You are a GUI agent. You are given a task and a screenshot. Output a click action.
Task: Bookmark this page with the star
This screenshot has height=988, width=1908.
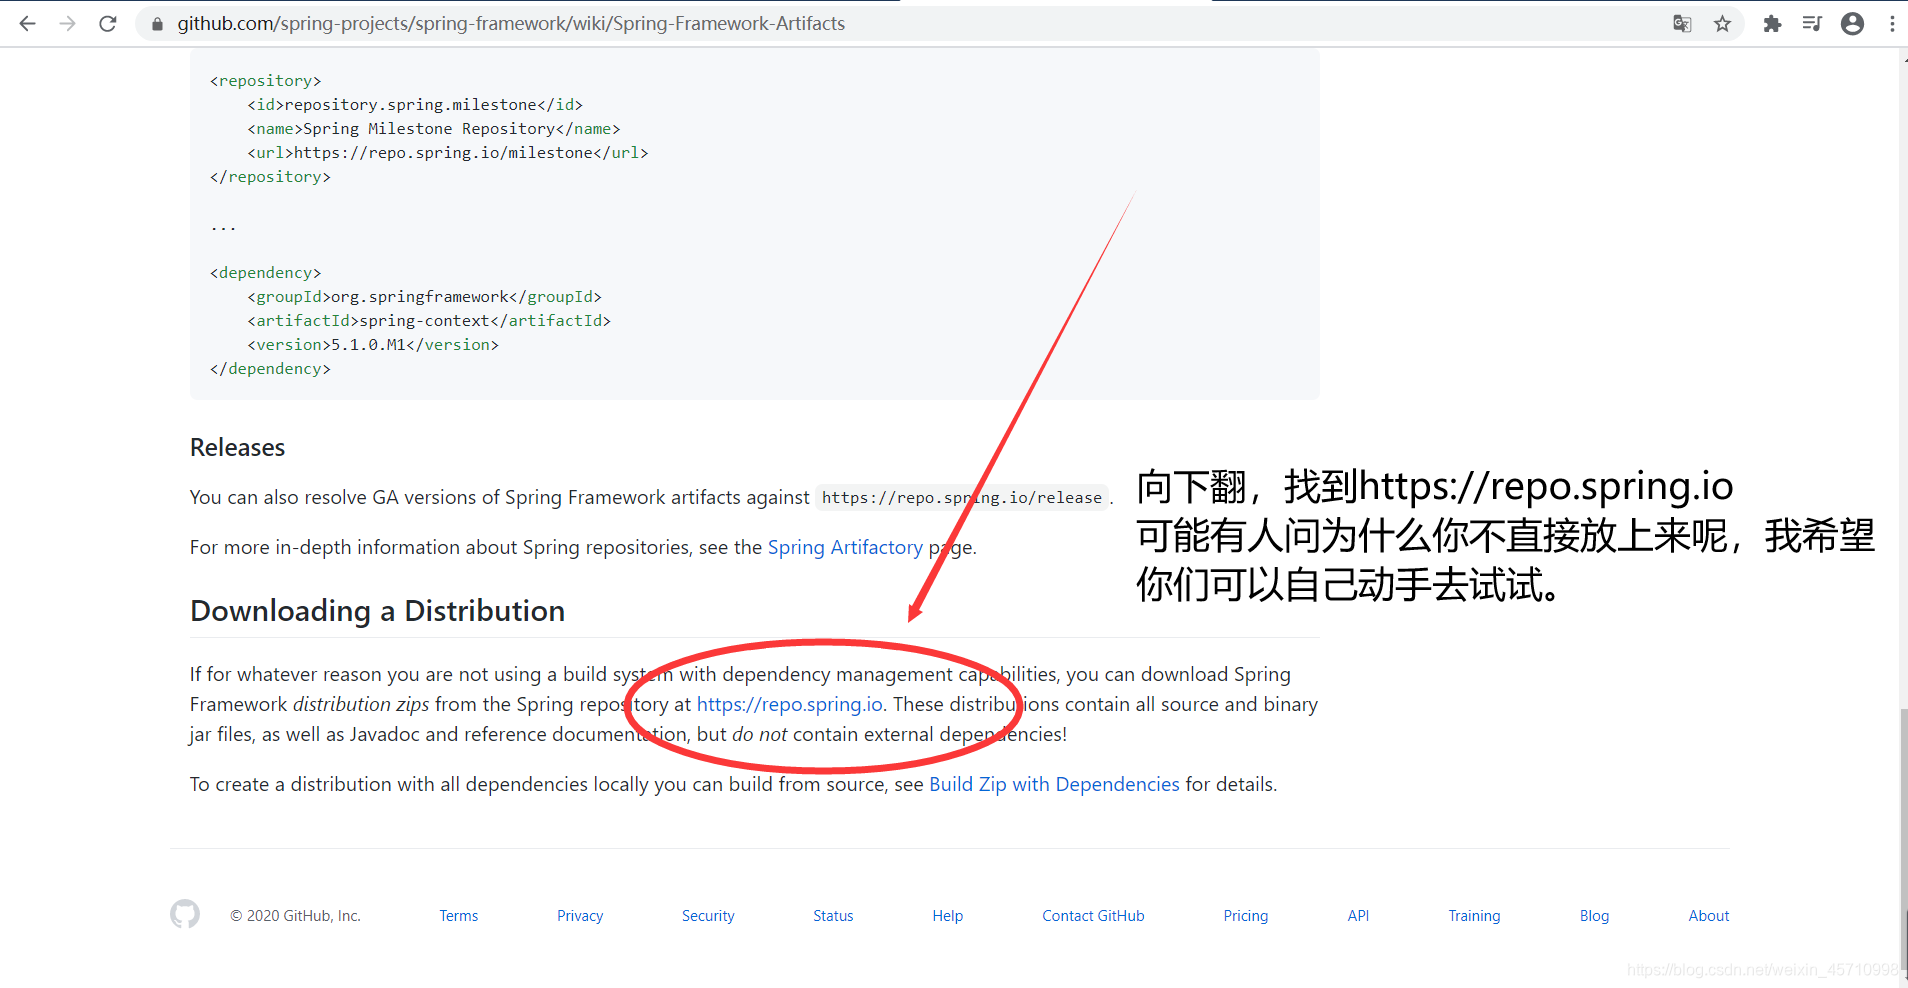click(1722, 23)
